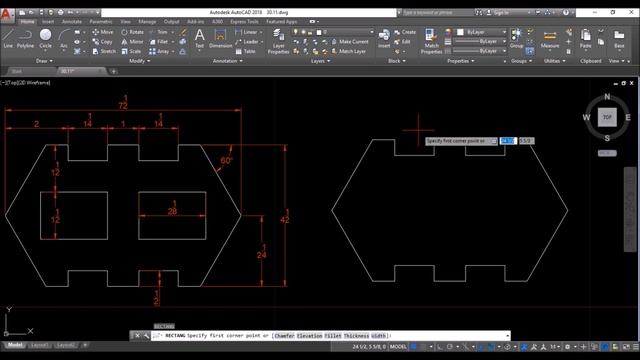Click Make Current layer button
The height and width of the screenshot is (360, 640).
point(350,42)
